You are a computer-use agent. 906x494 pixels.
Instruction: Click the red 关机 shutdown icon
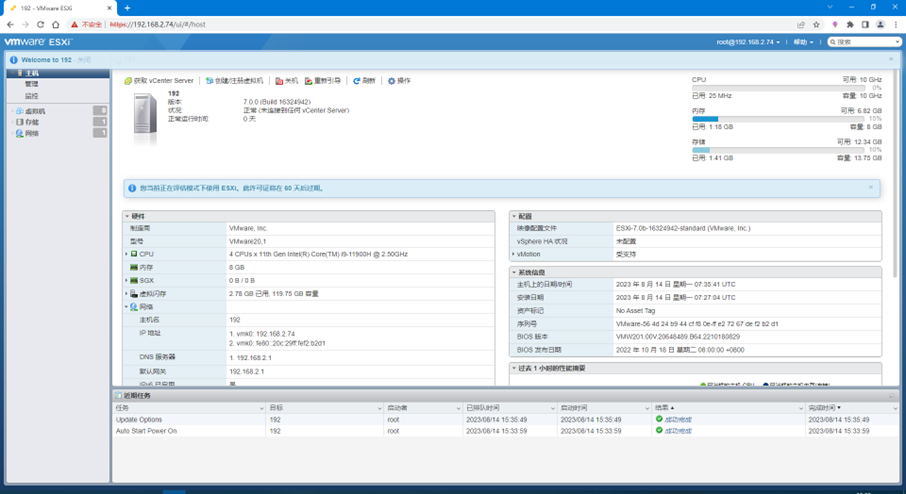coord(279,81)
